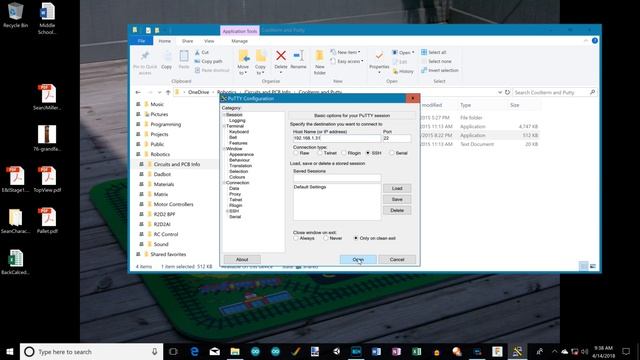Viewport: 640px width, 360px height.
Task: Click the Load saved session button
Action: click(397, 188)
